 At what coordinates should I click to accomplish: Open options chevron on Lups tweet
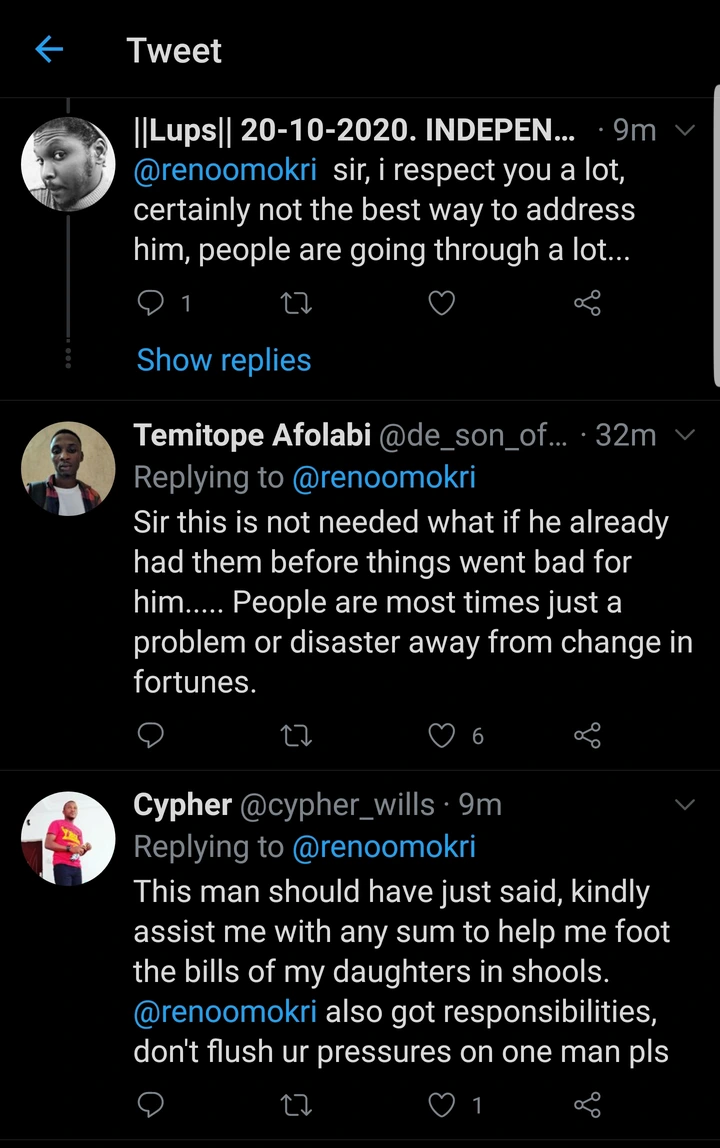click(686, 131)
